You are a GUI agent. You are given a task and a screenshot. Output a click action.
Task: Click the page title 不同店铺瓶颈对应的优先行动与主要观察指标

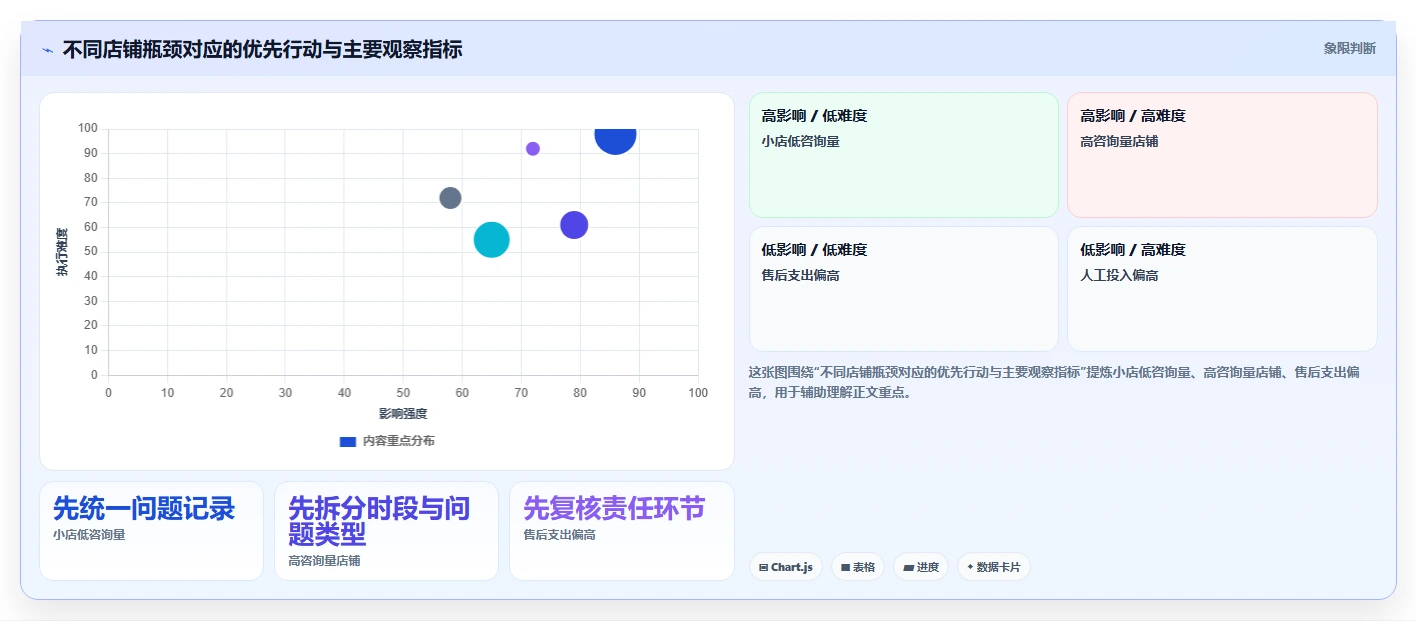[x=262, y=49]
